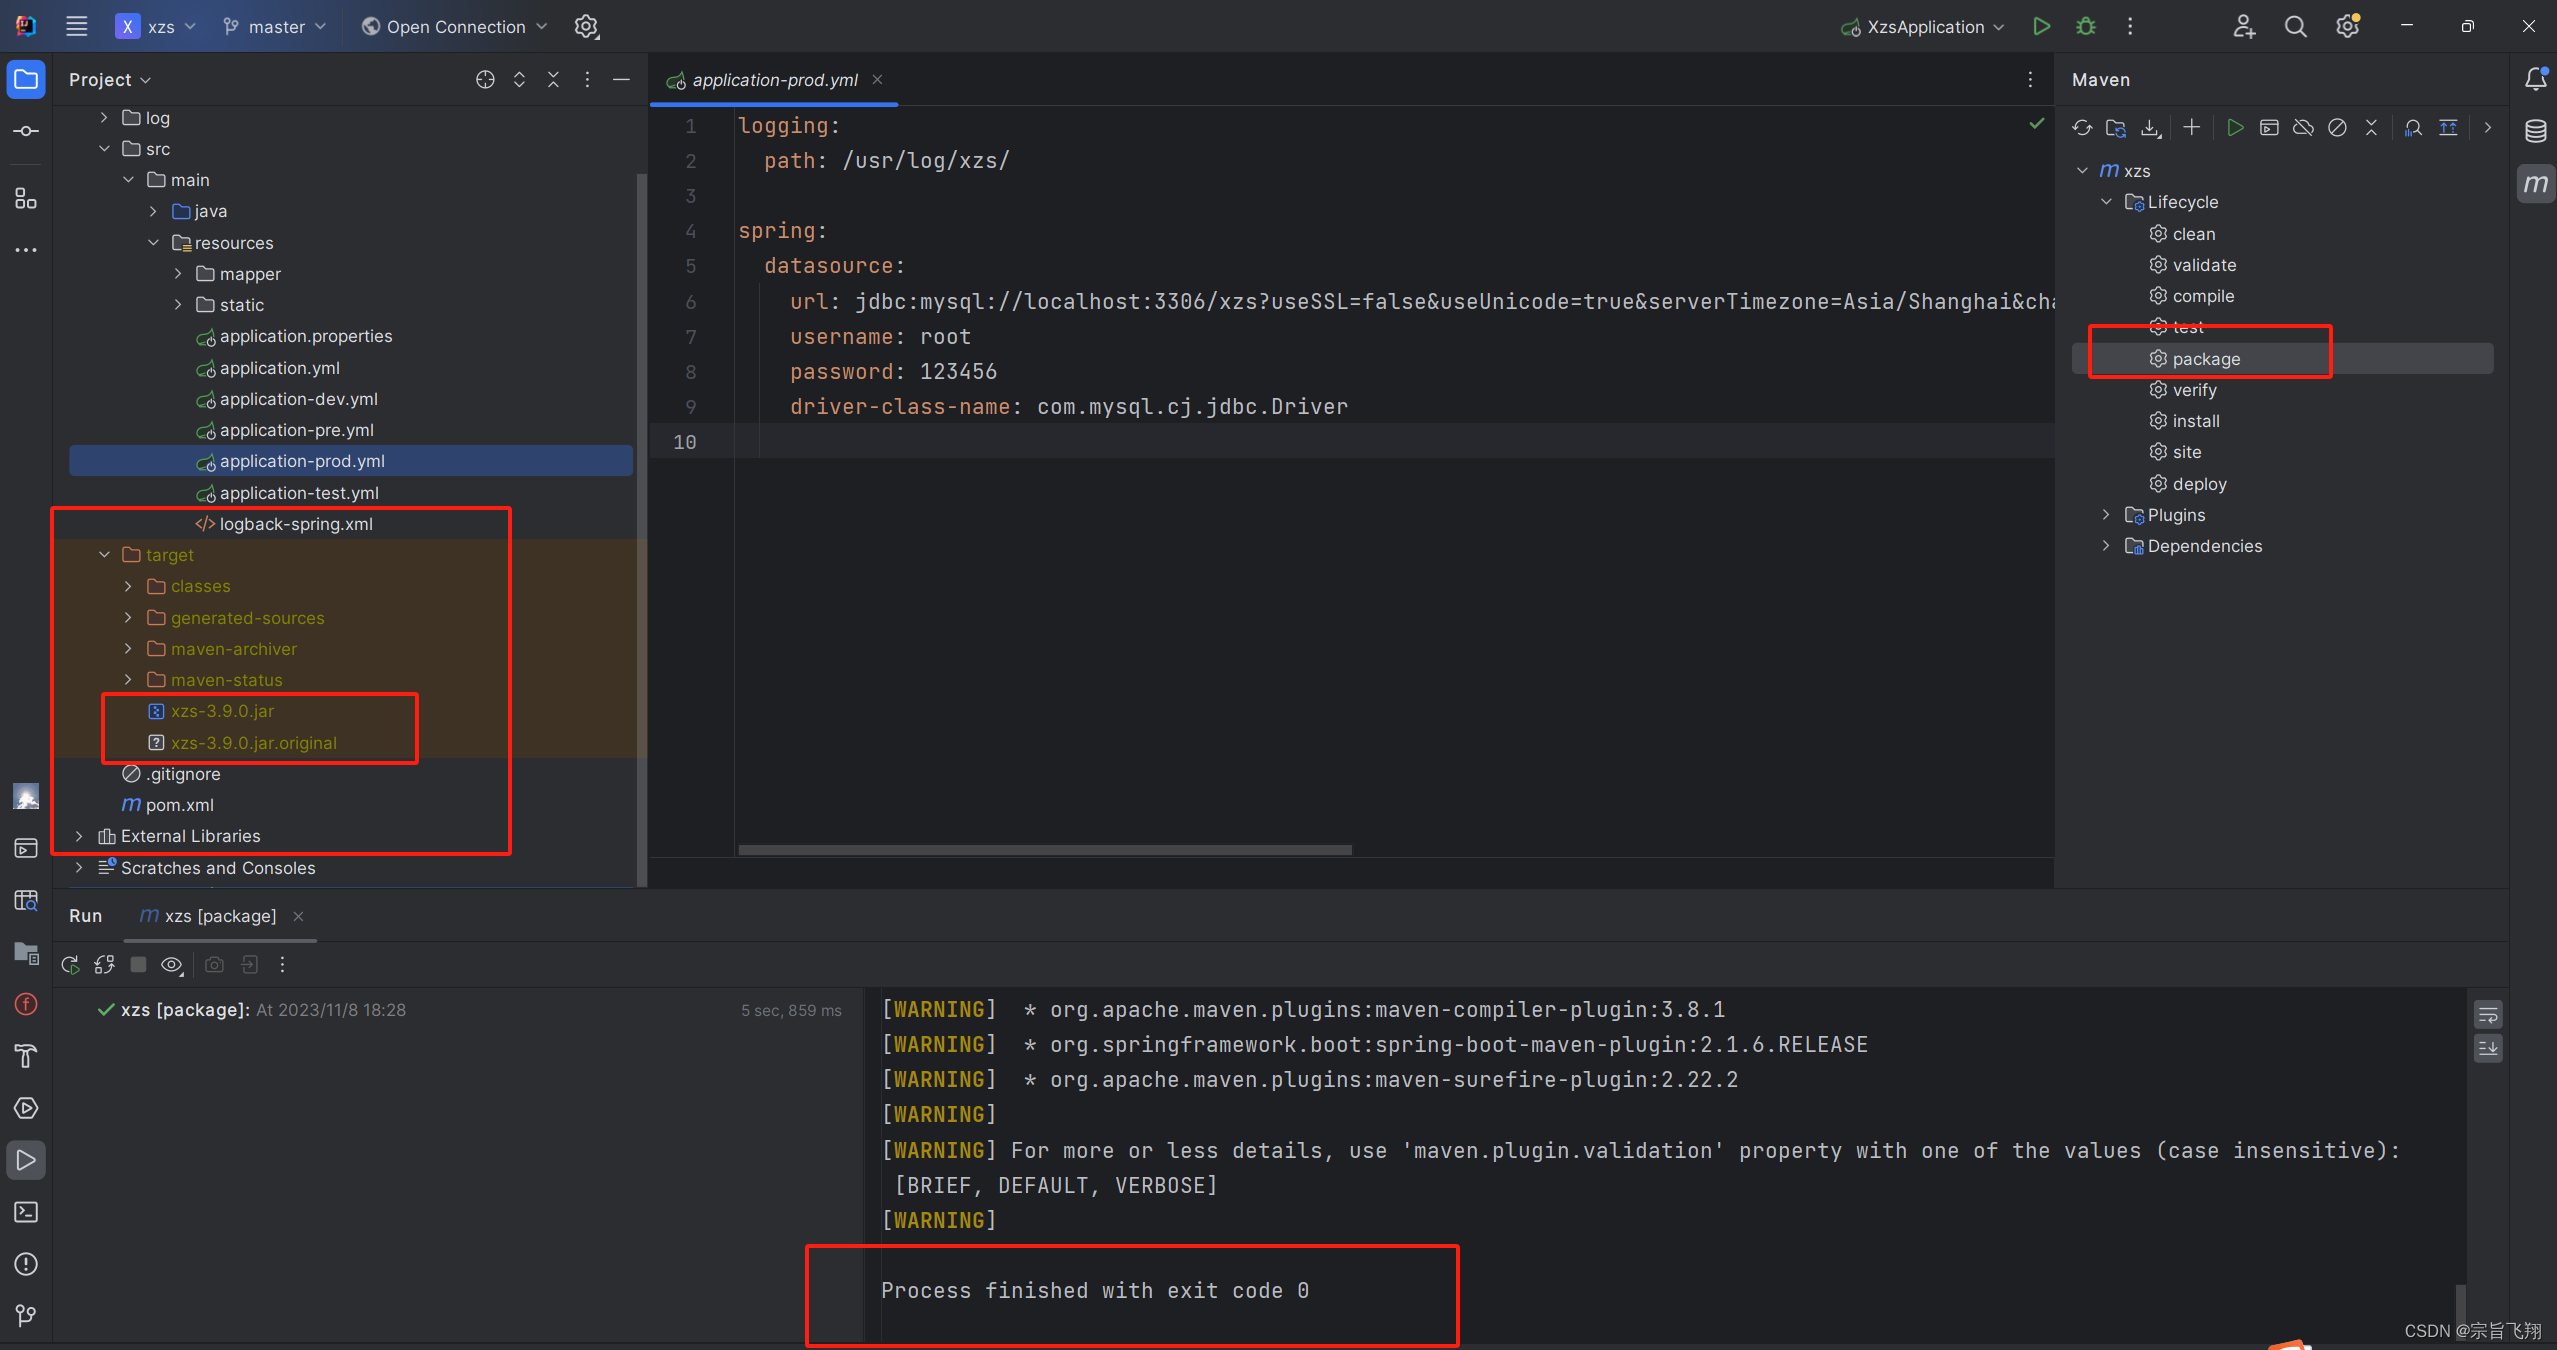Expand the log folder
The image size is (2557, 1350).
coord(104,118)
